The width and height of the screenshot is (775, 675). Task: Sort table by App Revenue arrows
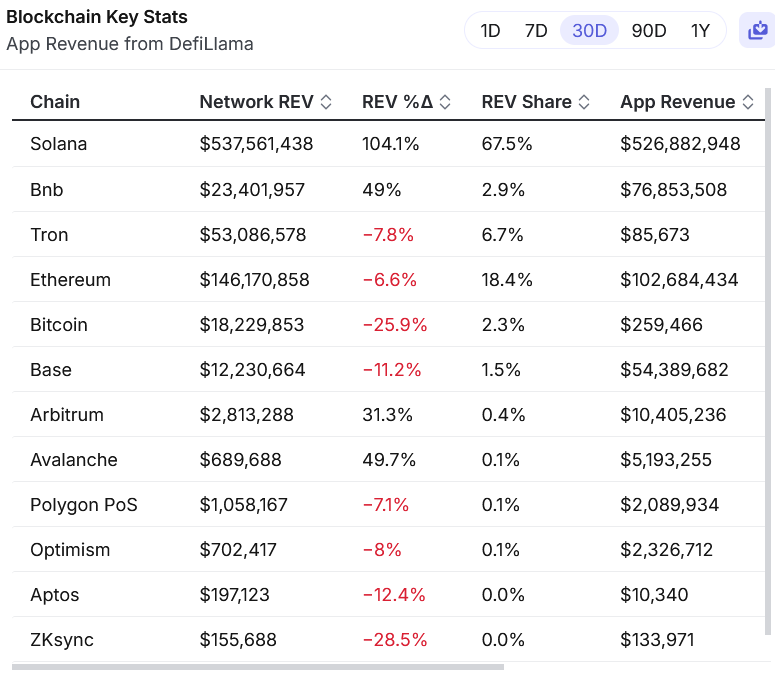(747, 102)
